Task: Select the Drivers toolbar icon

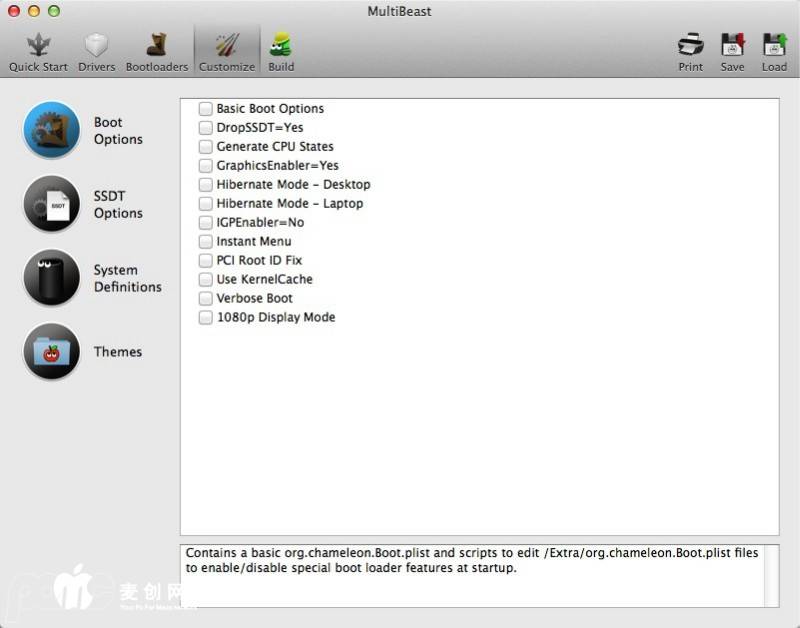Action: (x=97, y=51)
